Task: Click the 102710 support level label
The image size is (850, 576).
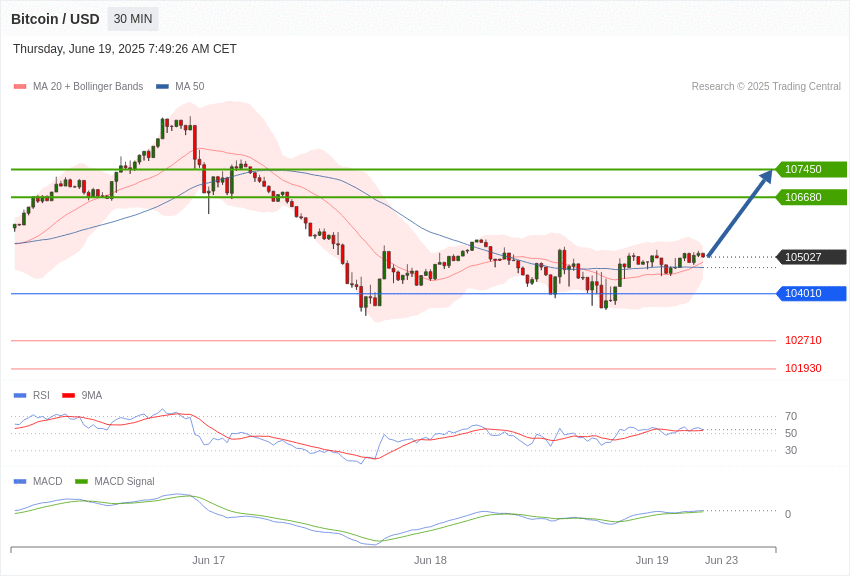Action: coord(803,340)
